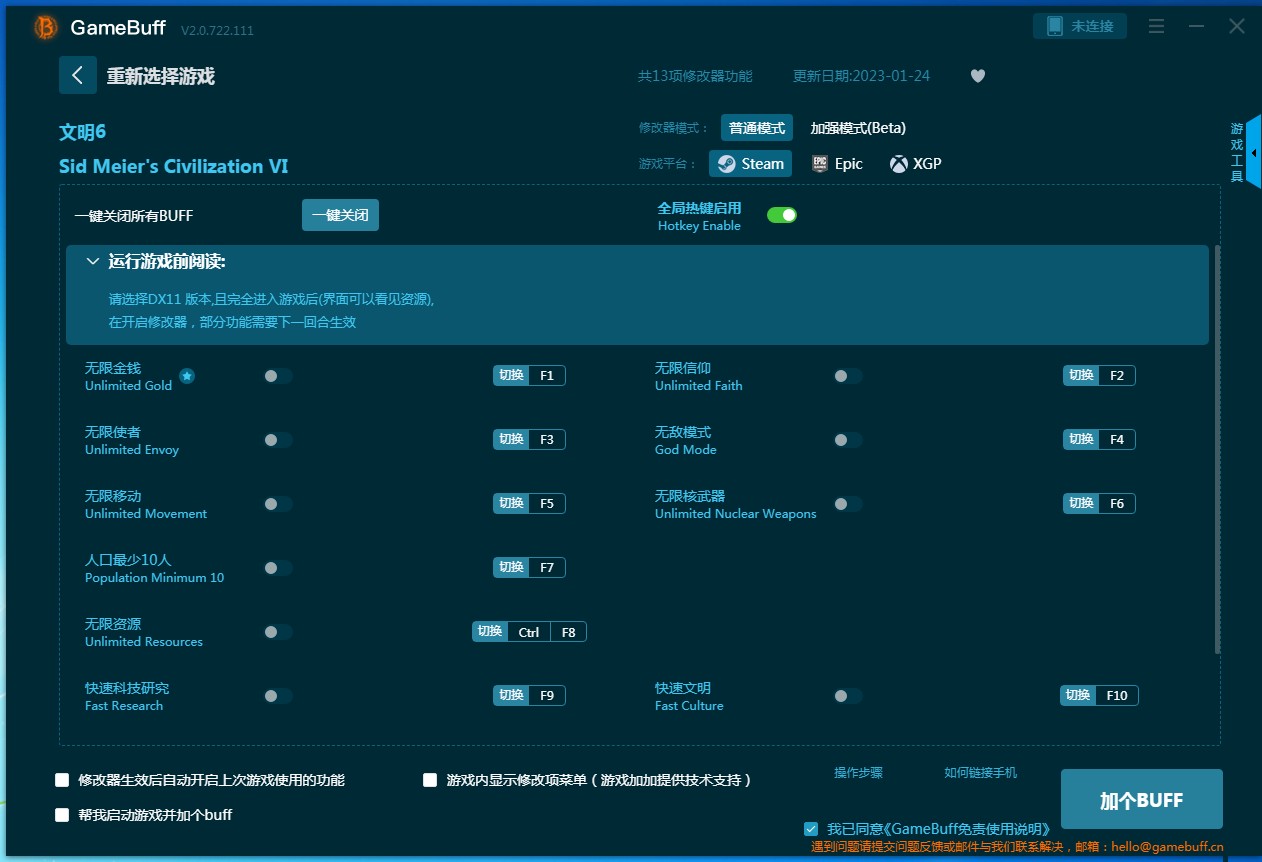Select the XGP platform

click(915, 164)
